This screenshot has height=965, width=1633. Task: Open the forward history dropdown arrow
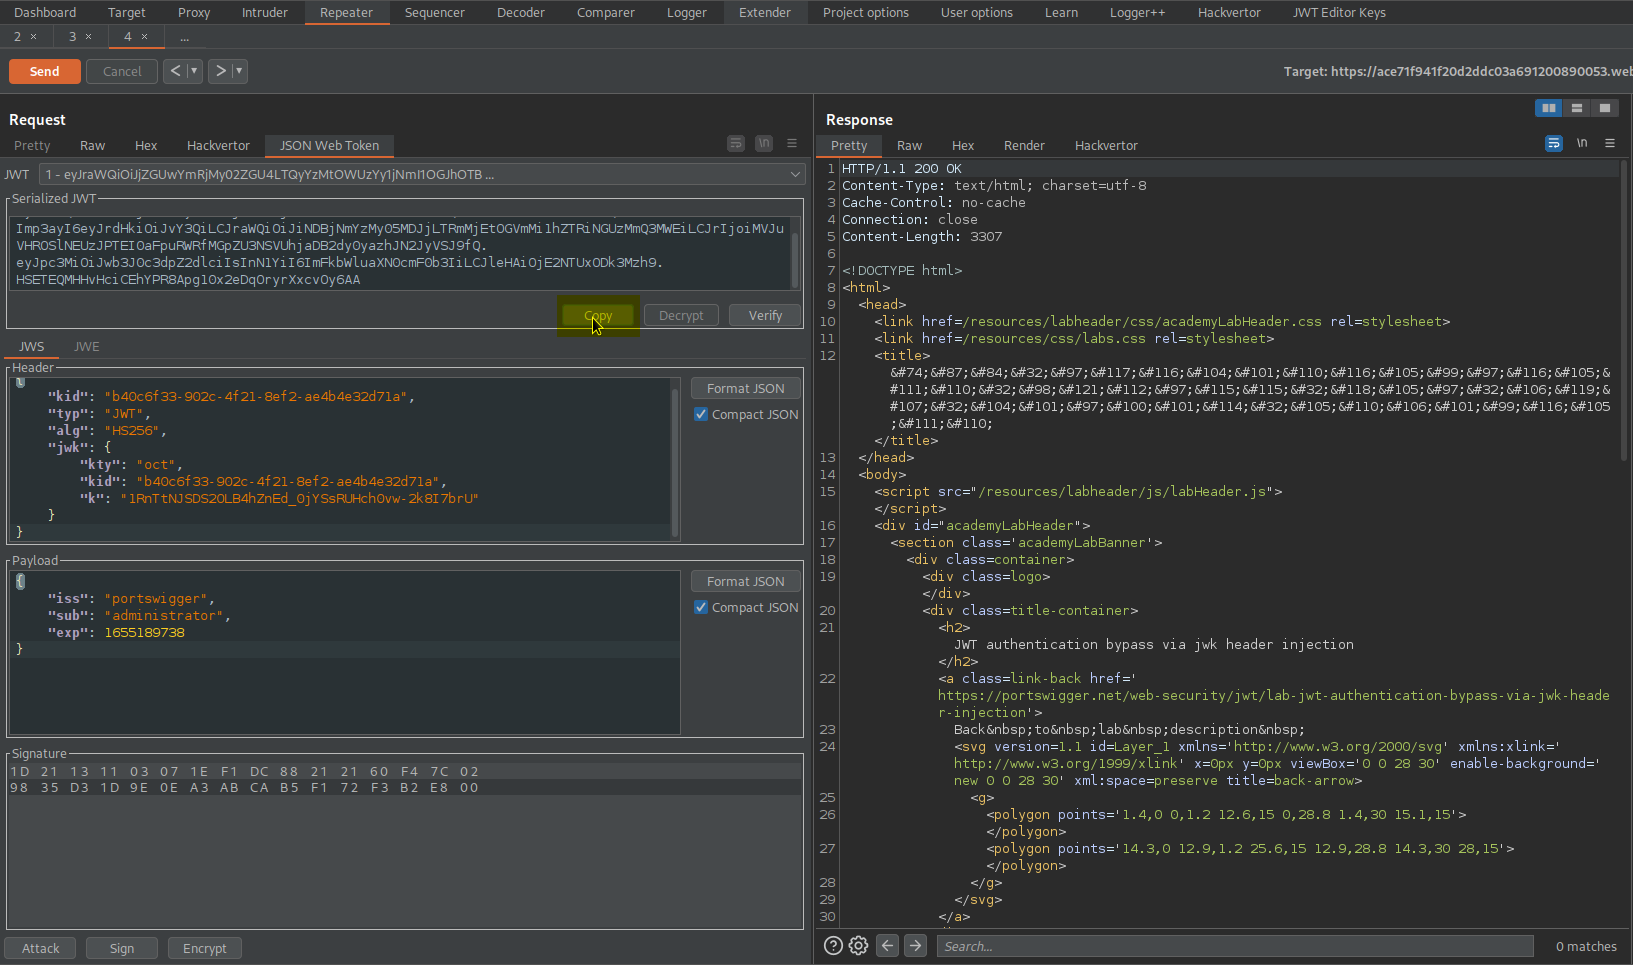[x=239, y=71]
